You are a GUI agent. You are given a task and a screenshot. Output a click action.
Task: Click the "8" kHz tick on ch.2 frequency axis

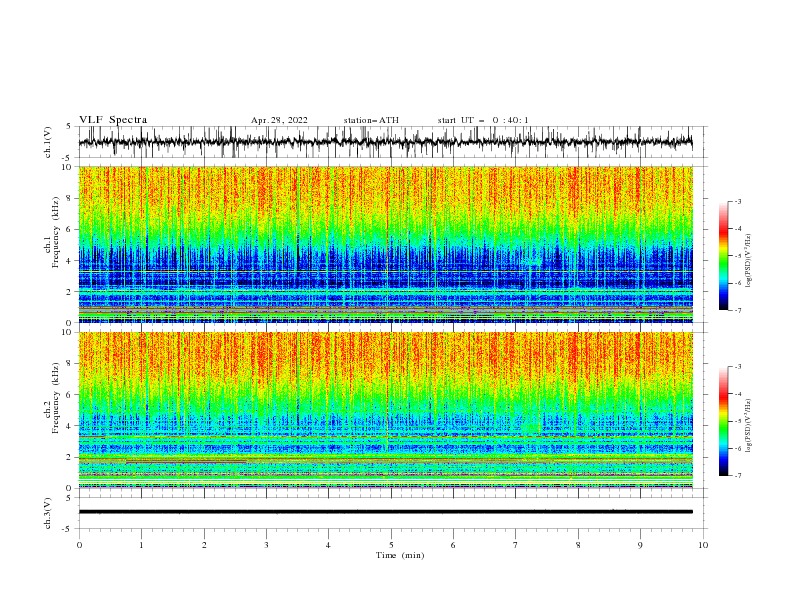coord(71,364)
